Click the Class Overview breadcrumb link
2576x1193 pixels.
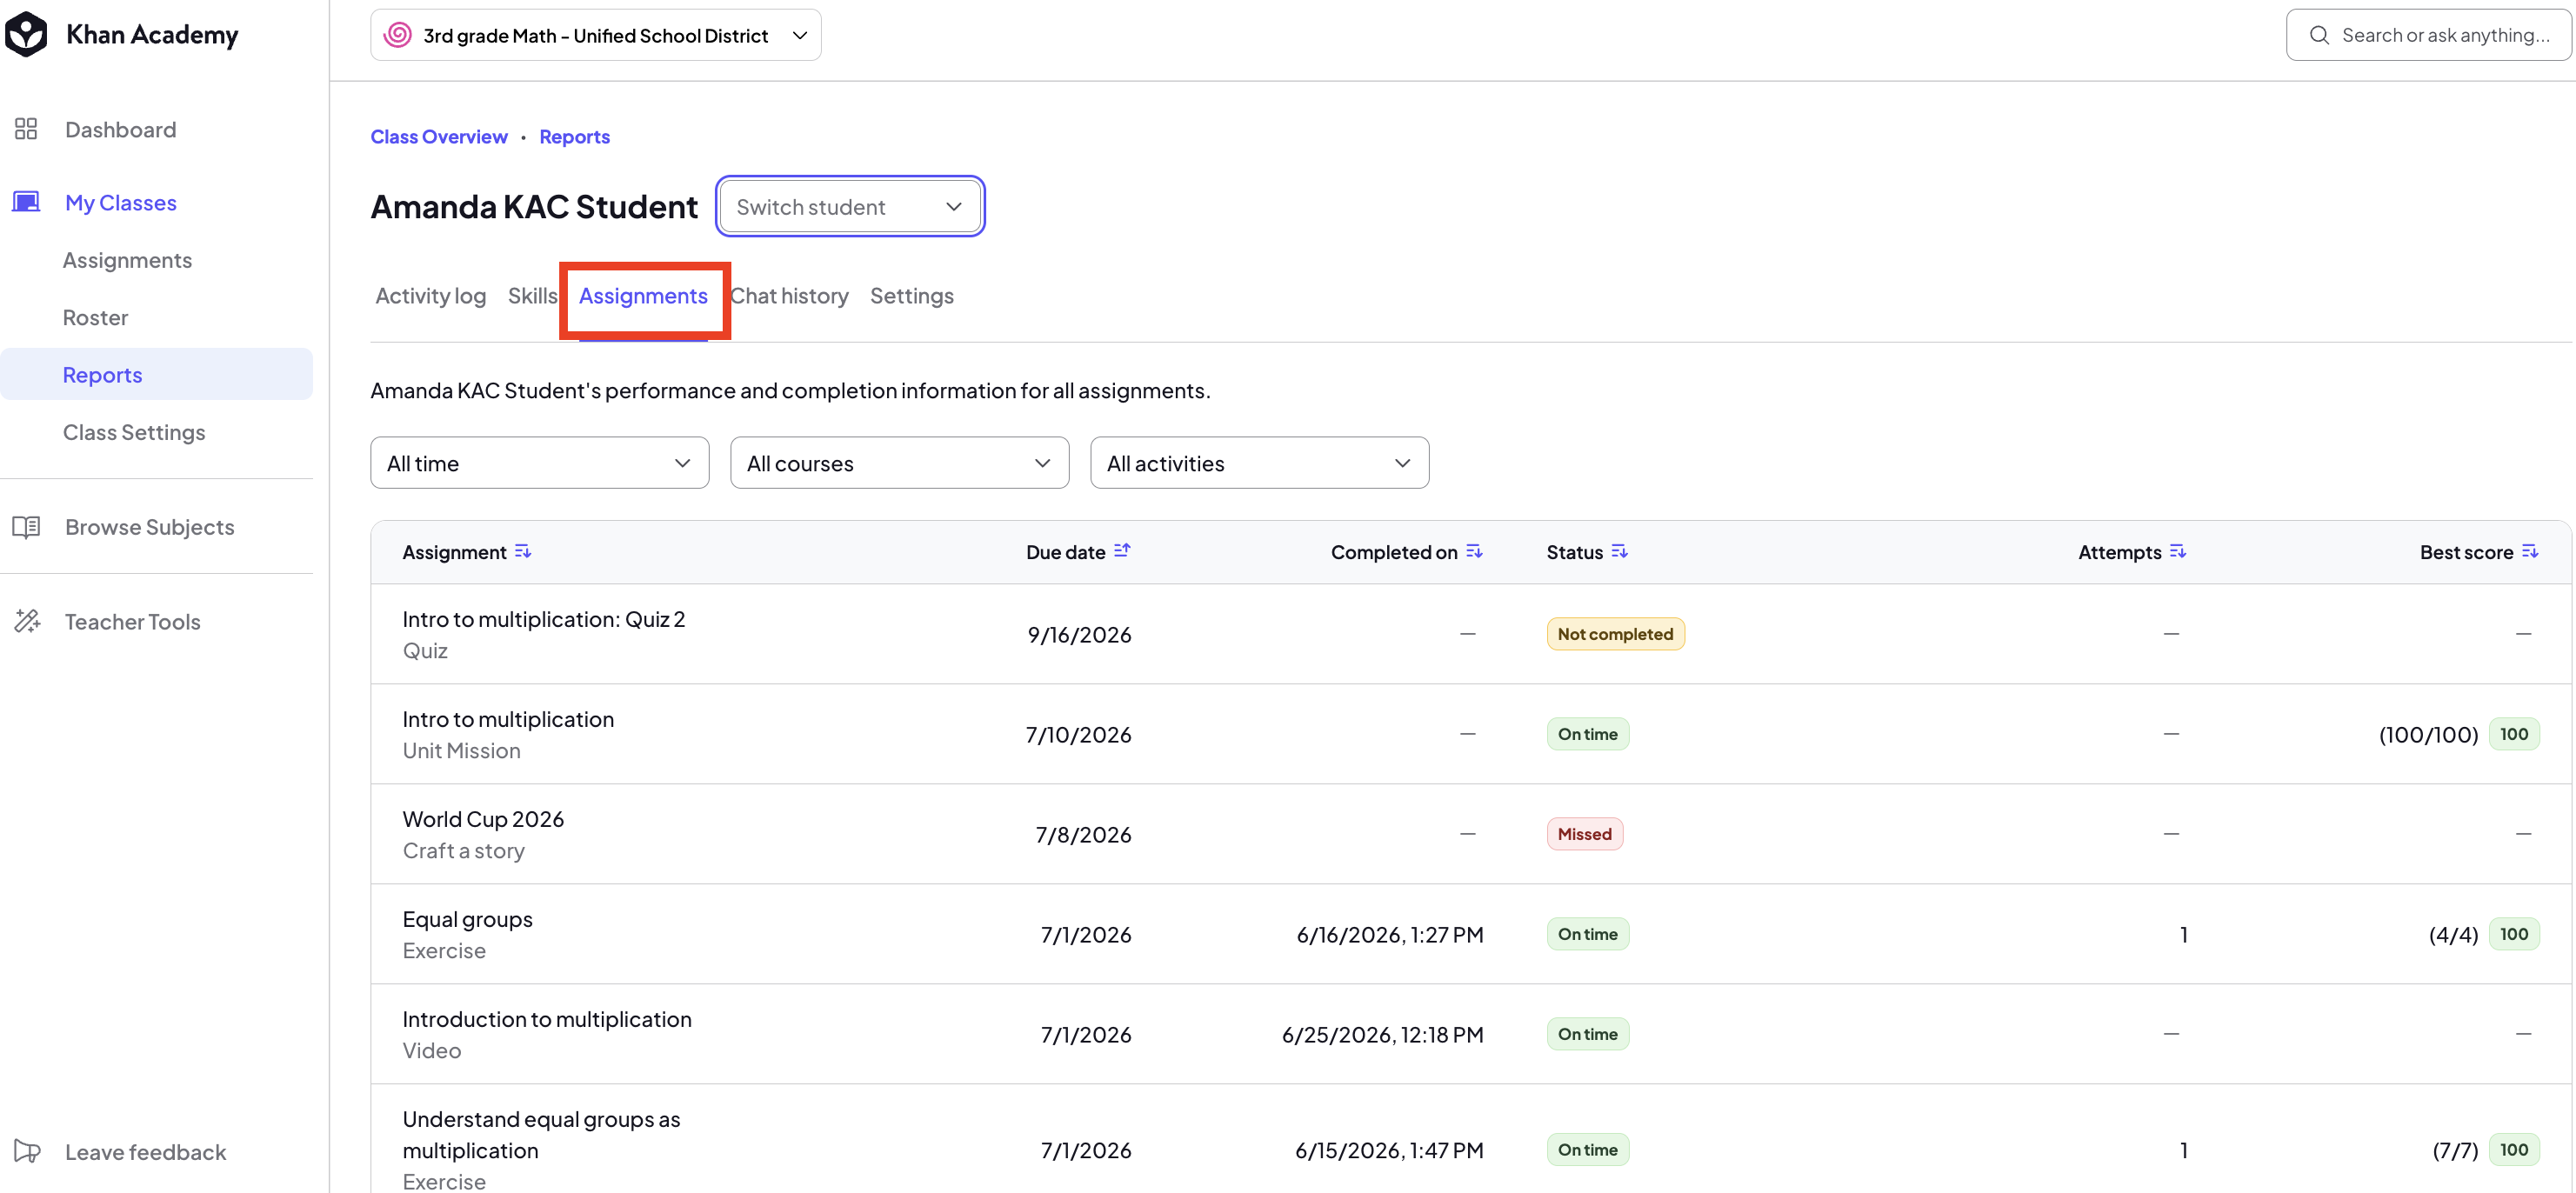439,136
